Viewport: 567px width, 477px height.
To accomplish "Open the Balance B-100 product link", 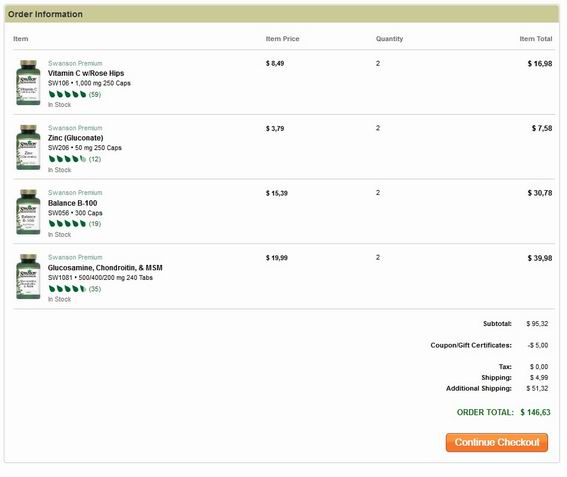I will pyautogui.click(x=72, y=203).
